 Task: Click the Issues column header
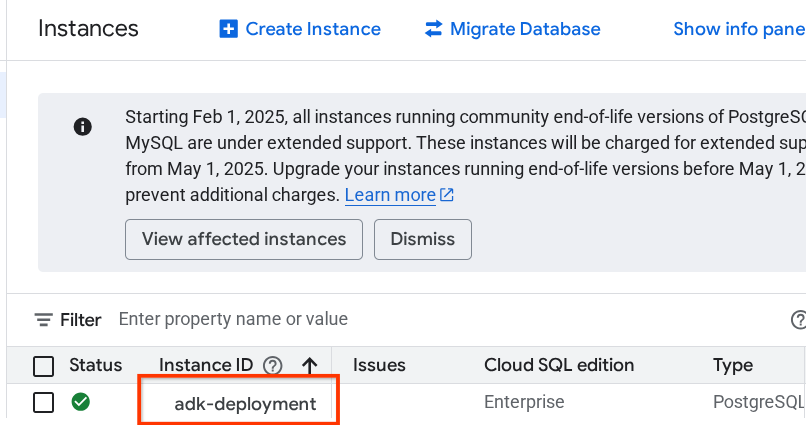click(x=379, y=365)
